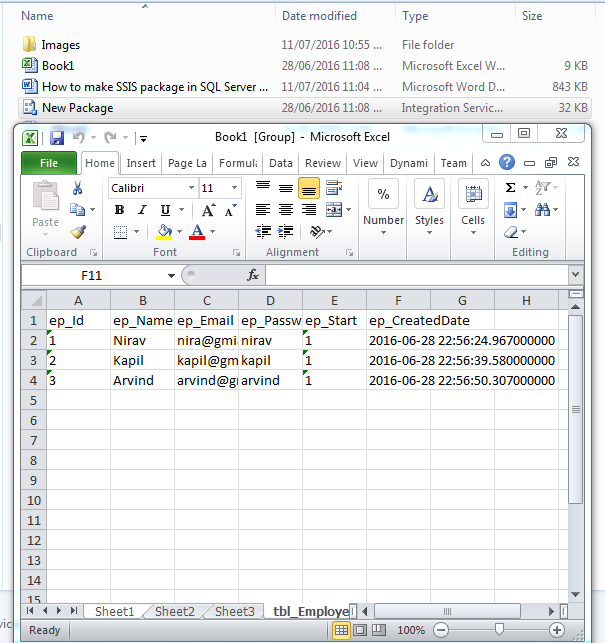Open the Calibri font name dropdown

191,188
